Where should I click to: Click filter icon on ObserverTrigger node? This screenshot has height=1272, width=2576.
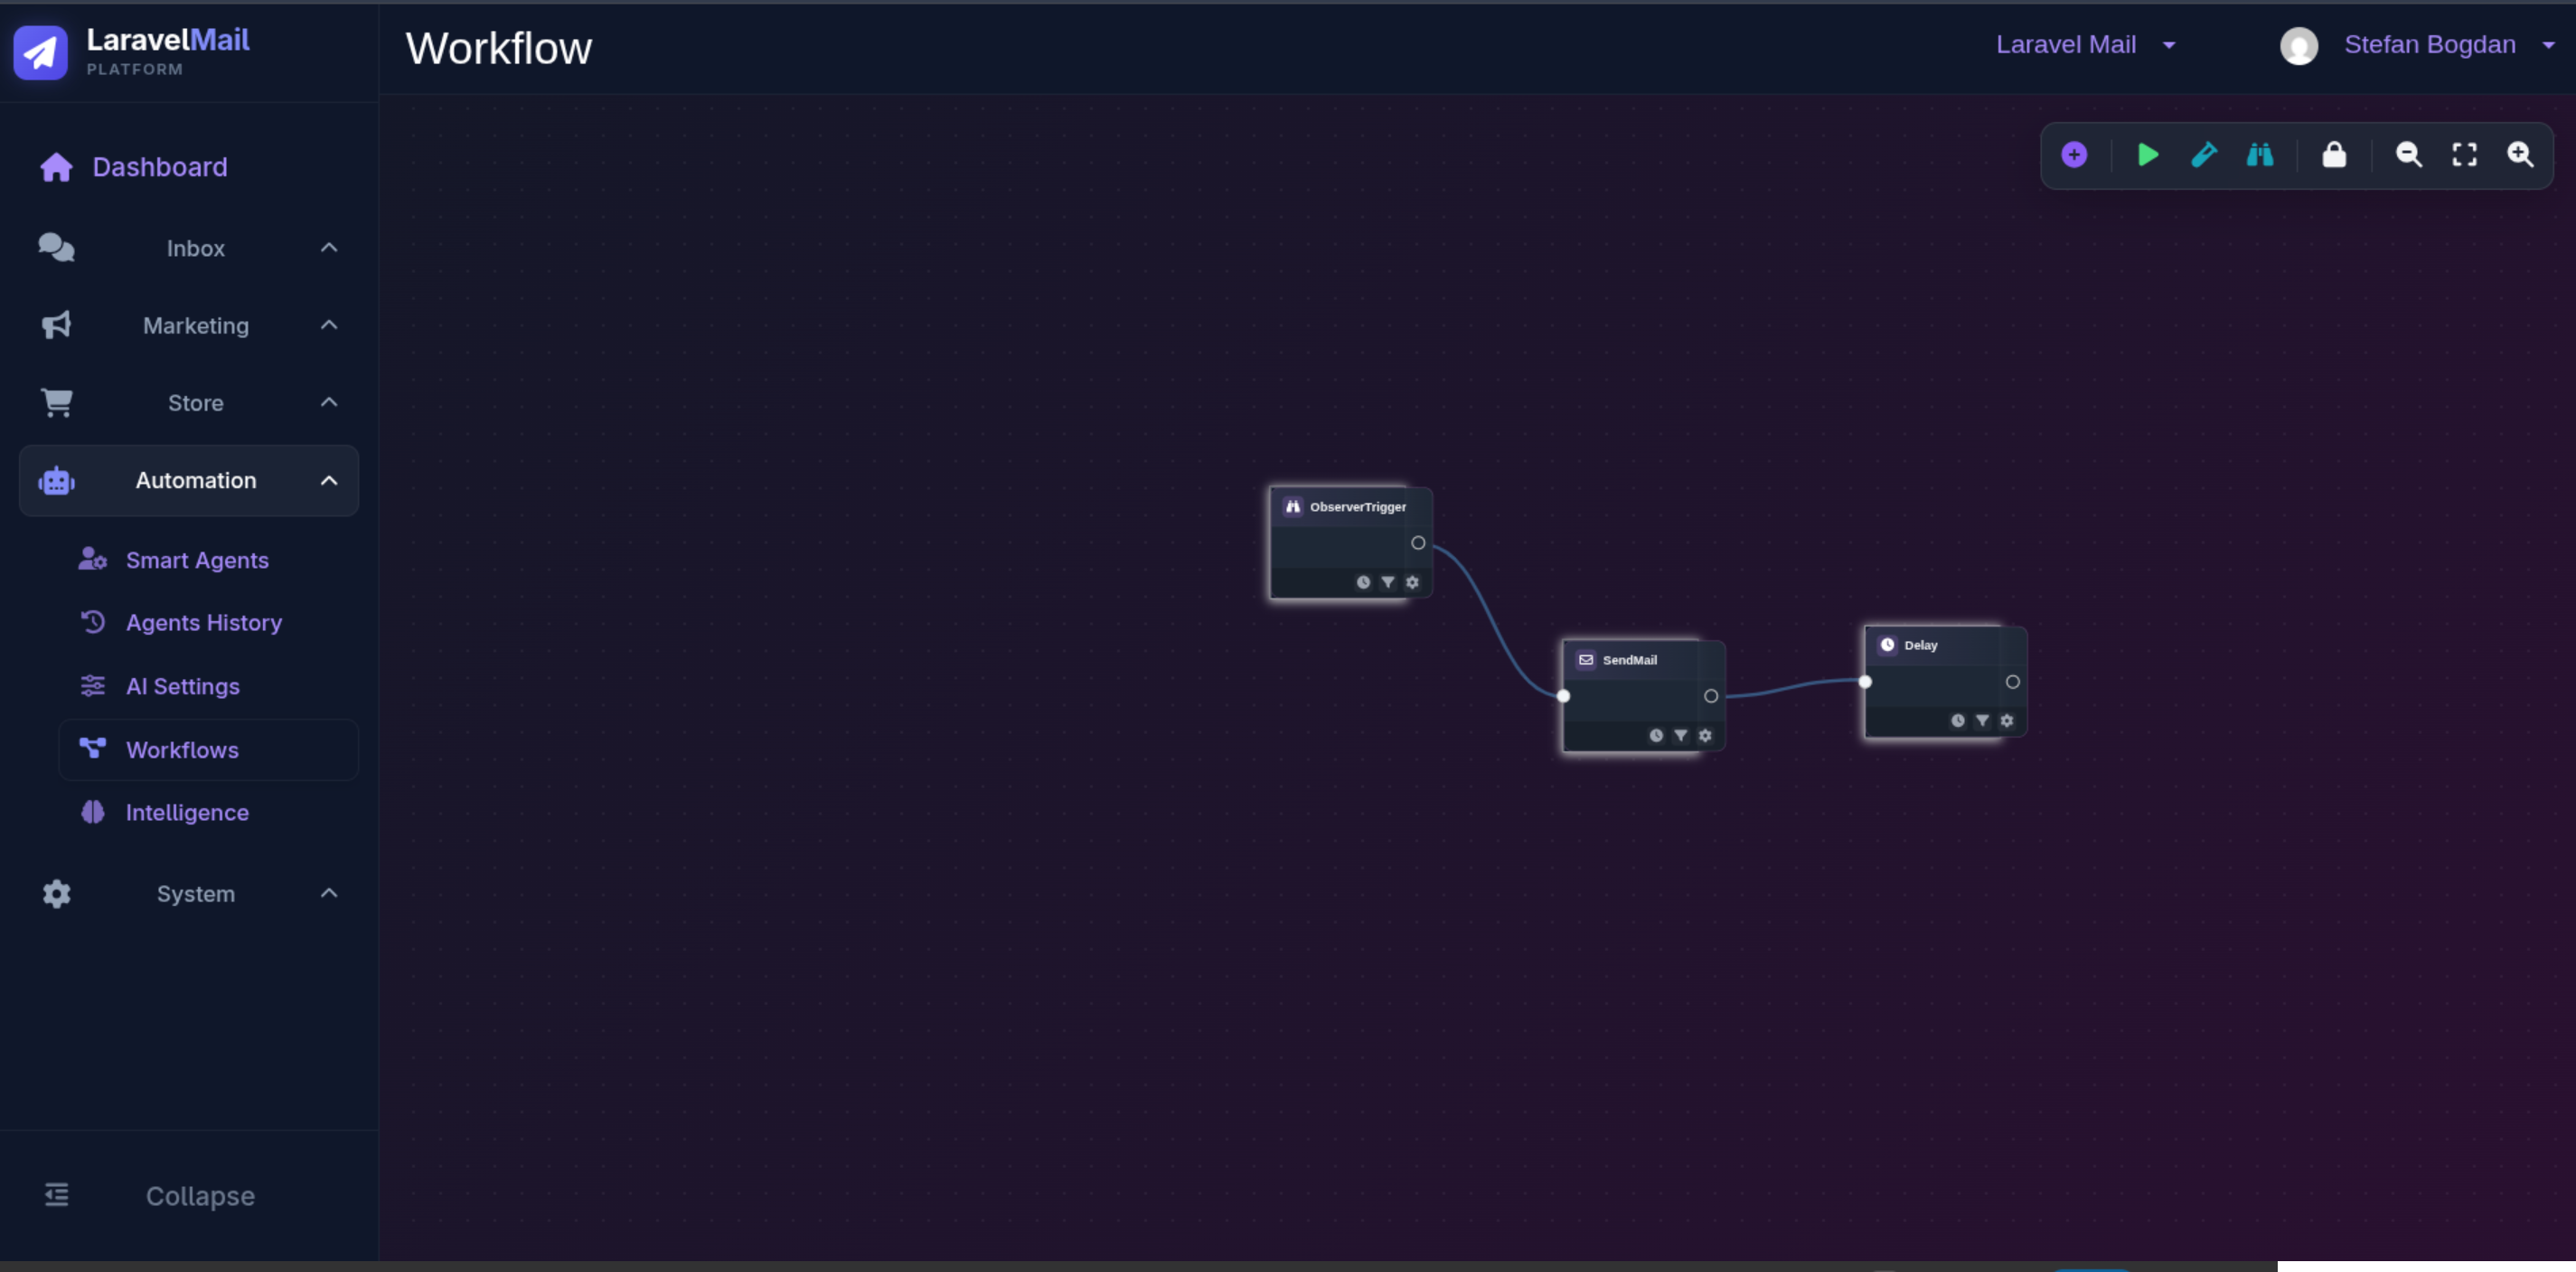click(x=1387, y=582)
